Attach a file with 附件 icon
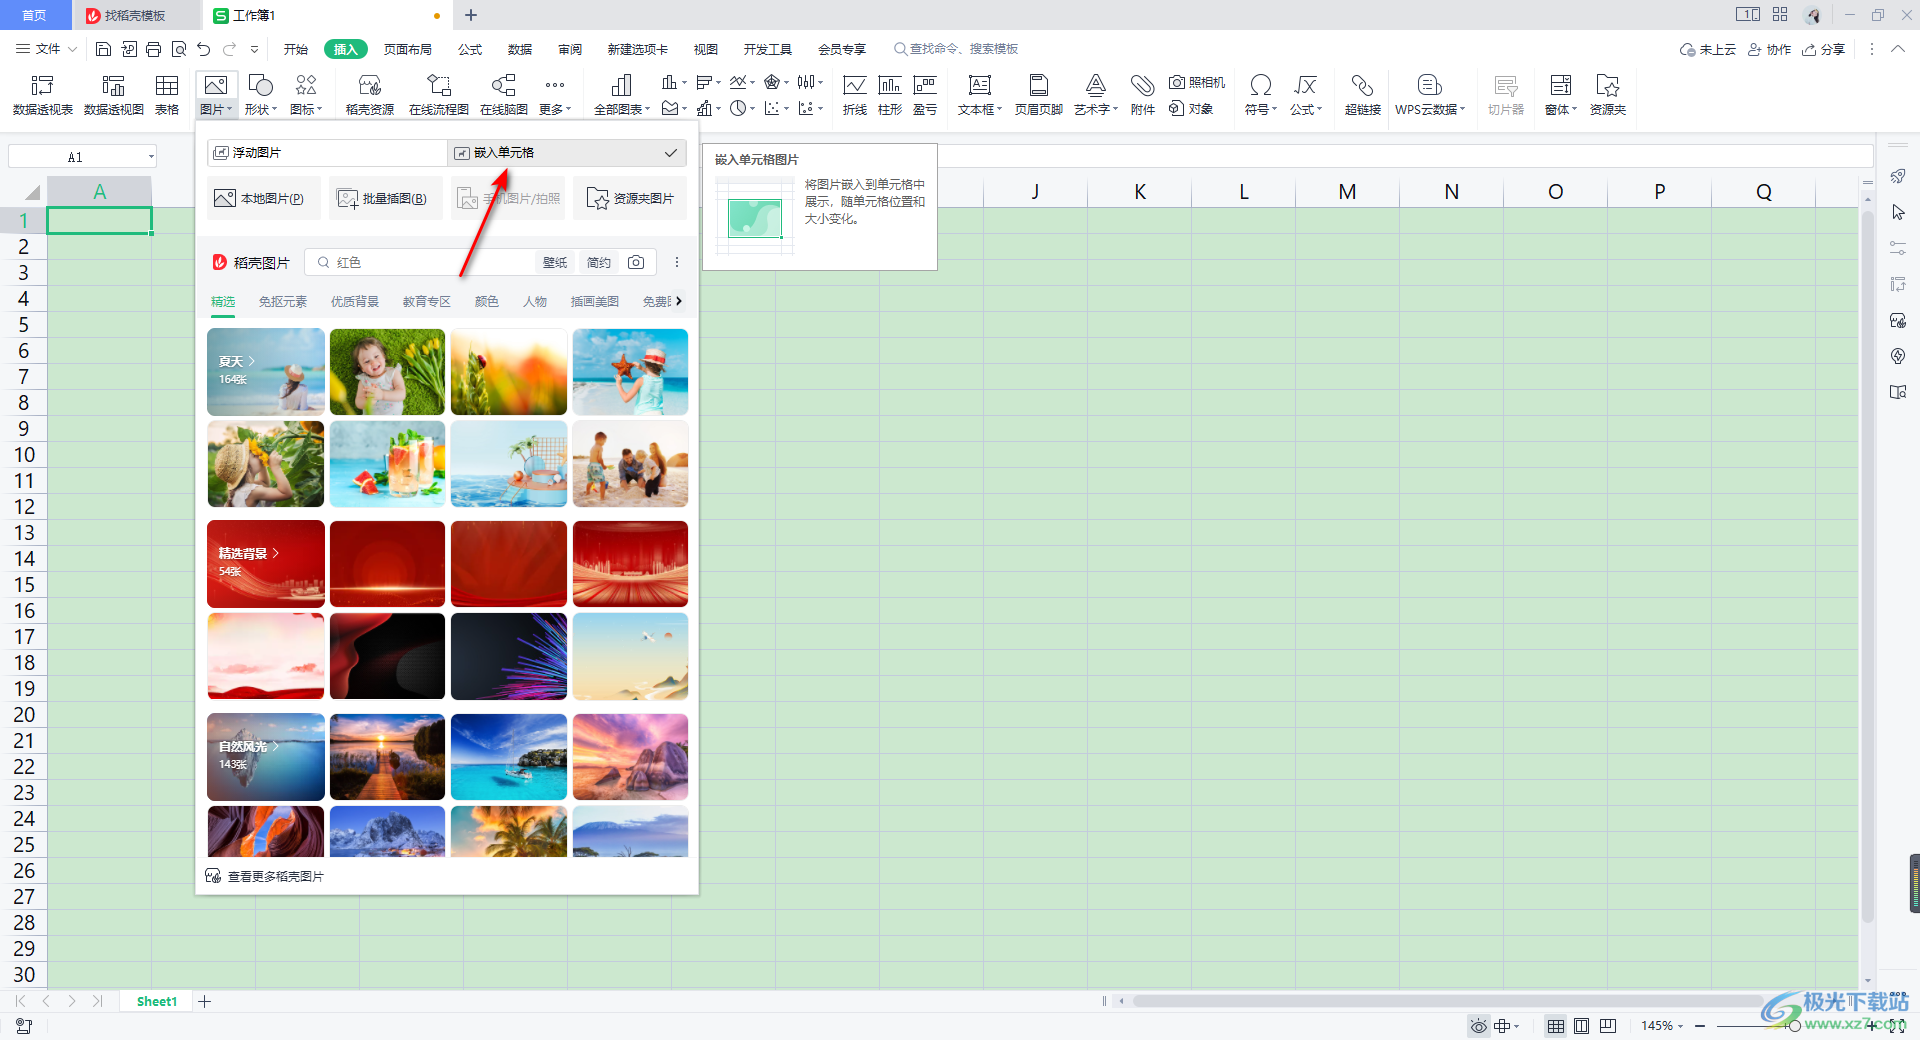Viewport: 1920px width, 1040px height. pos(1143,95)
